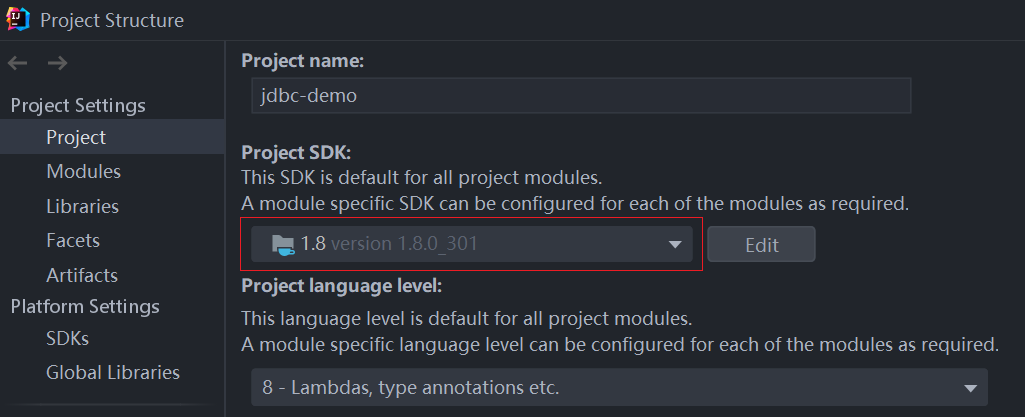Click the IntelliJ IDEA logo icon
The height and width of the screenshot is (417, 1025).
[18, 19]
